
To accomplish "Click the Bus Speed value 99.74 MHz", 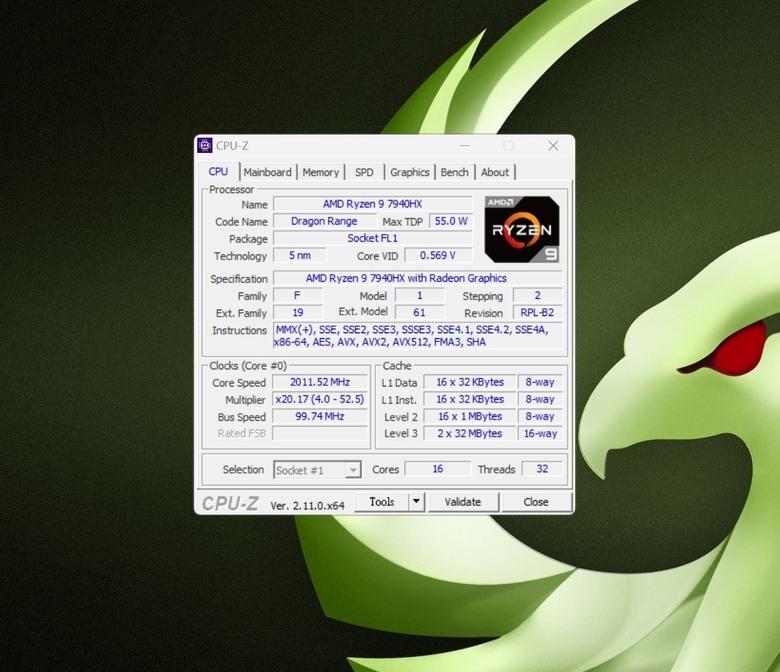I will pos(320,416).
